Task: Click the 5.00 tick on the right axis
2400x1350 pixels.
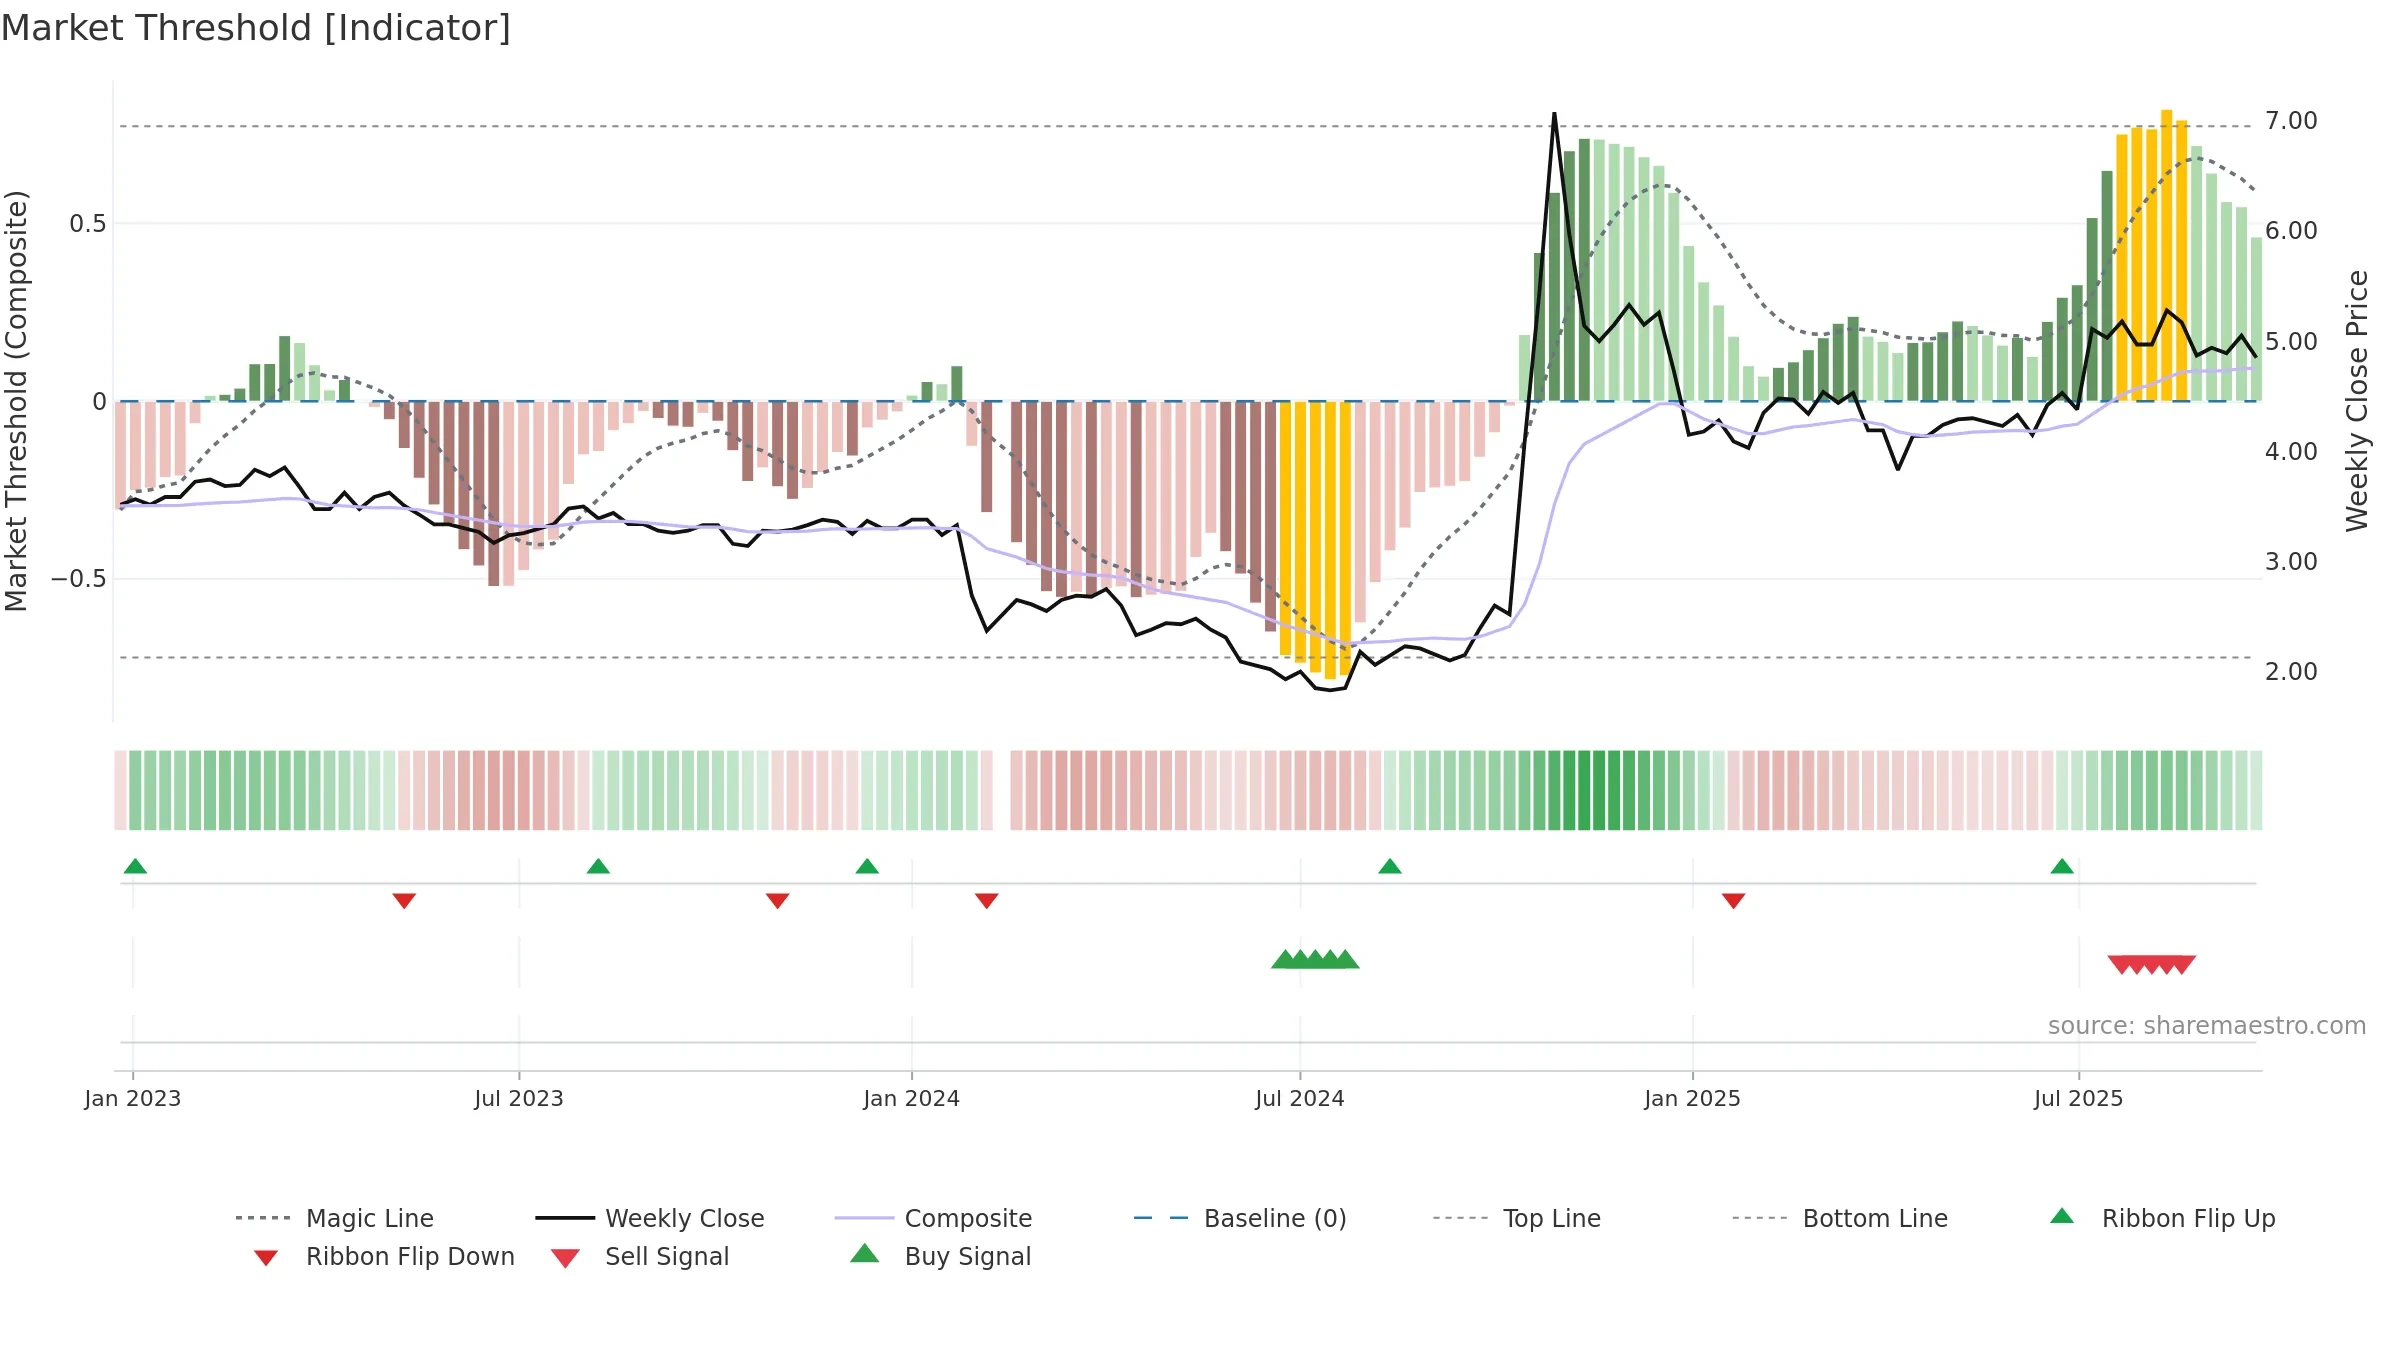Action: point(2291,342)
